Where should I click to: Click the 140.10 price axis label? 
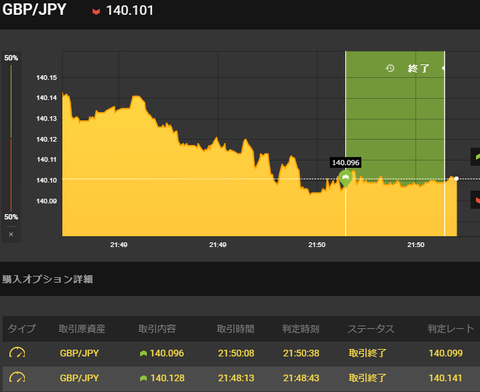pyautogui.click(x=47, y=180)
